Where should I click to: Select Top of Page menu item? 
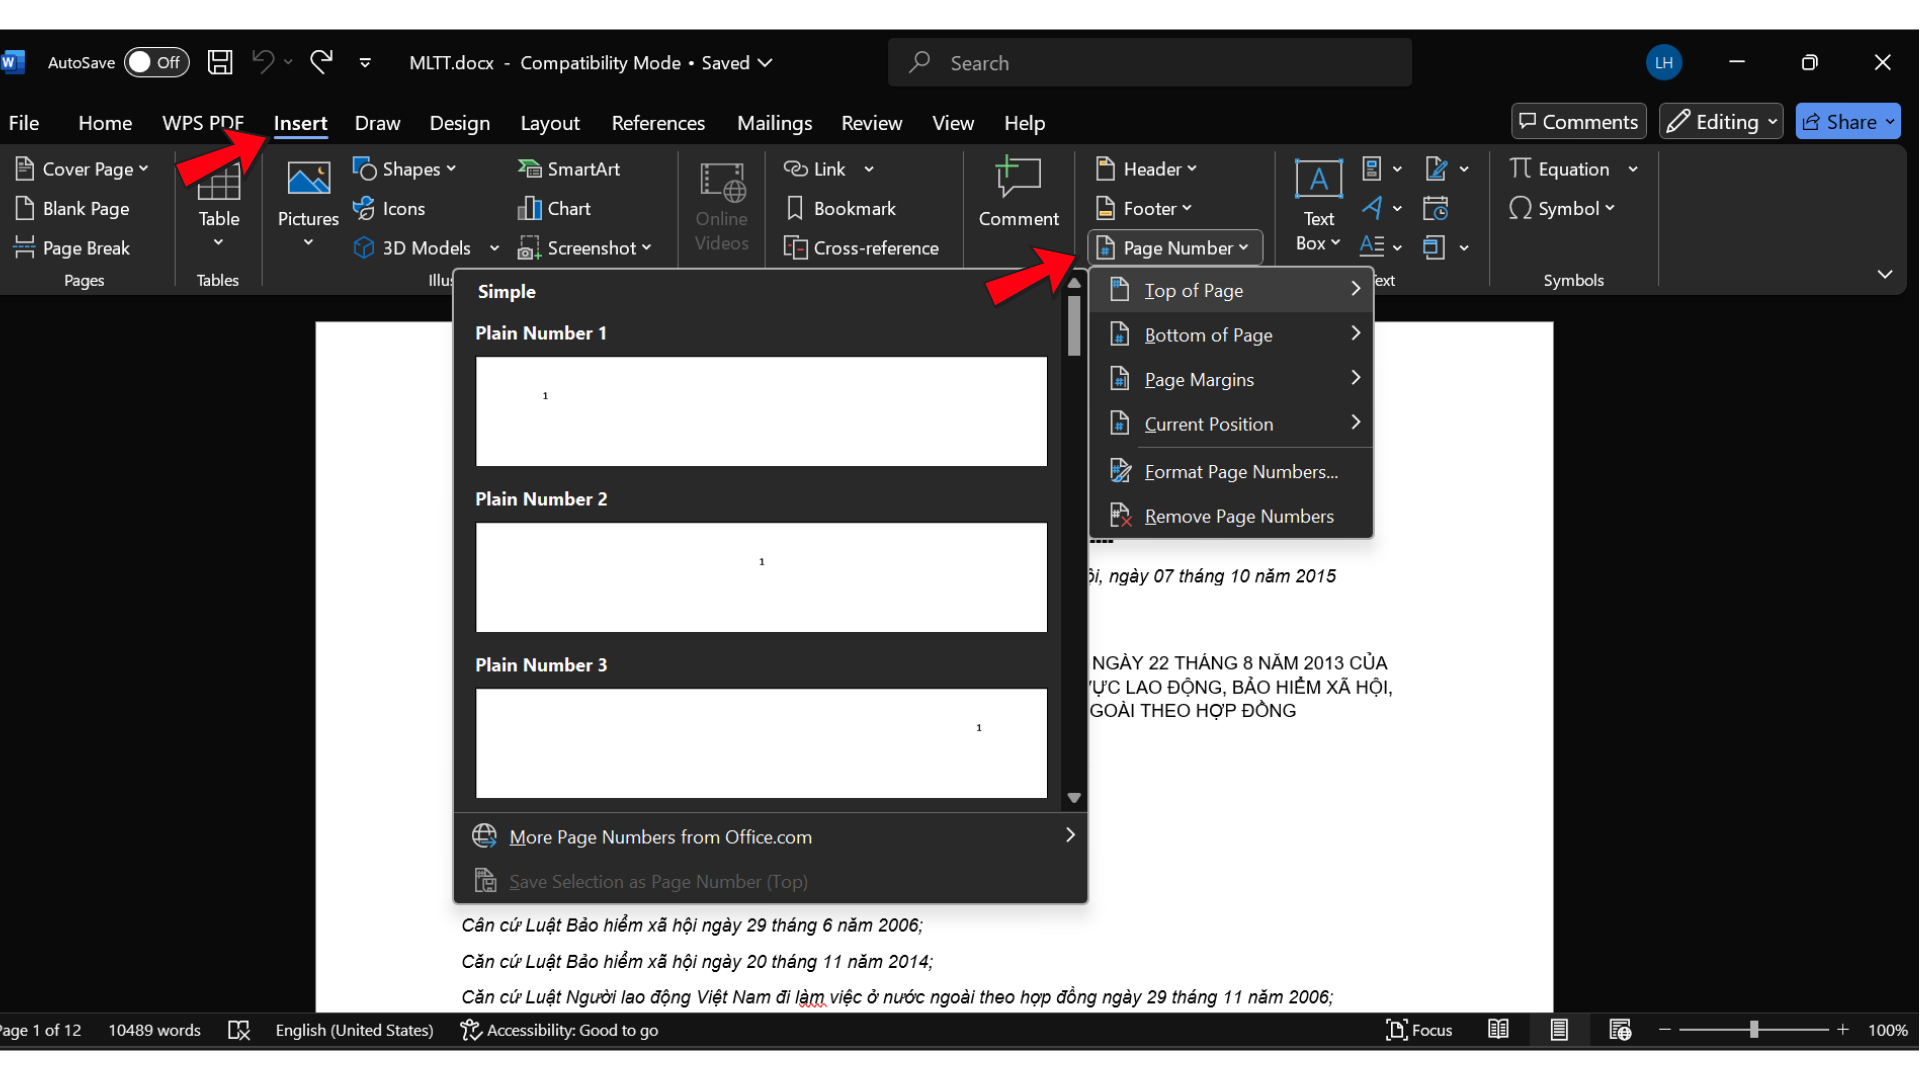1231,290
